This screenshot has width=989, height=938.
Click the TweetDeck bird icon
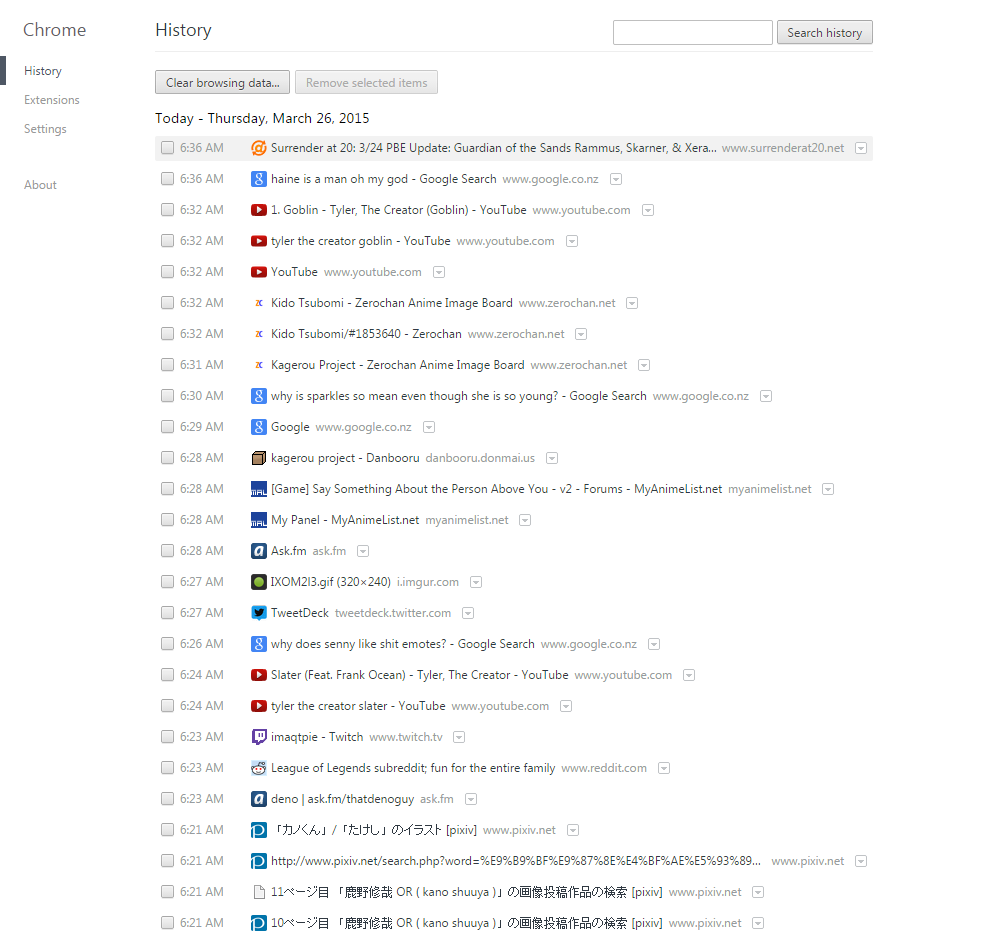(259, 613)
